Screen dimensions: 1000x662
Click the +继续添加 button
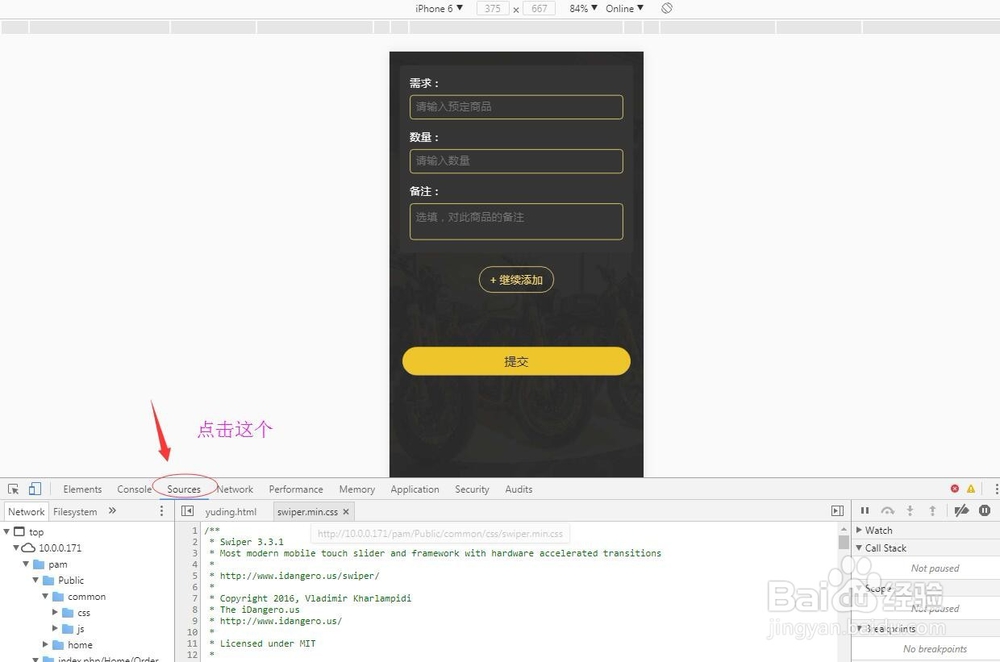pyautogui.click(x=516, y=279)
